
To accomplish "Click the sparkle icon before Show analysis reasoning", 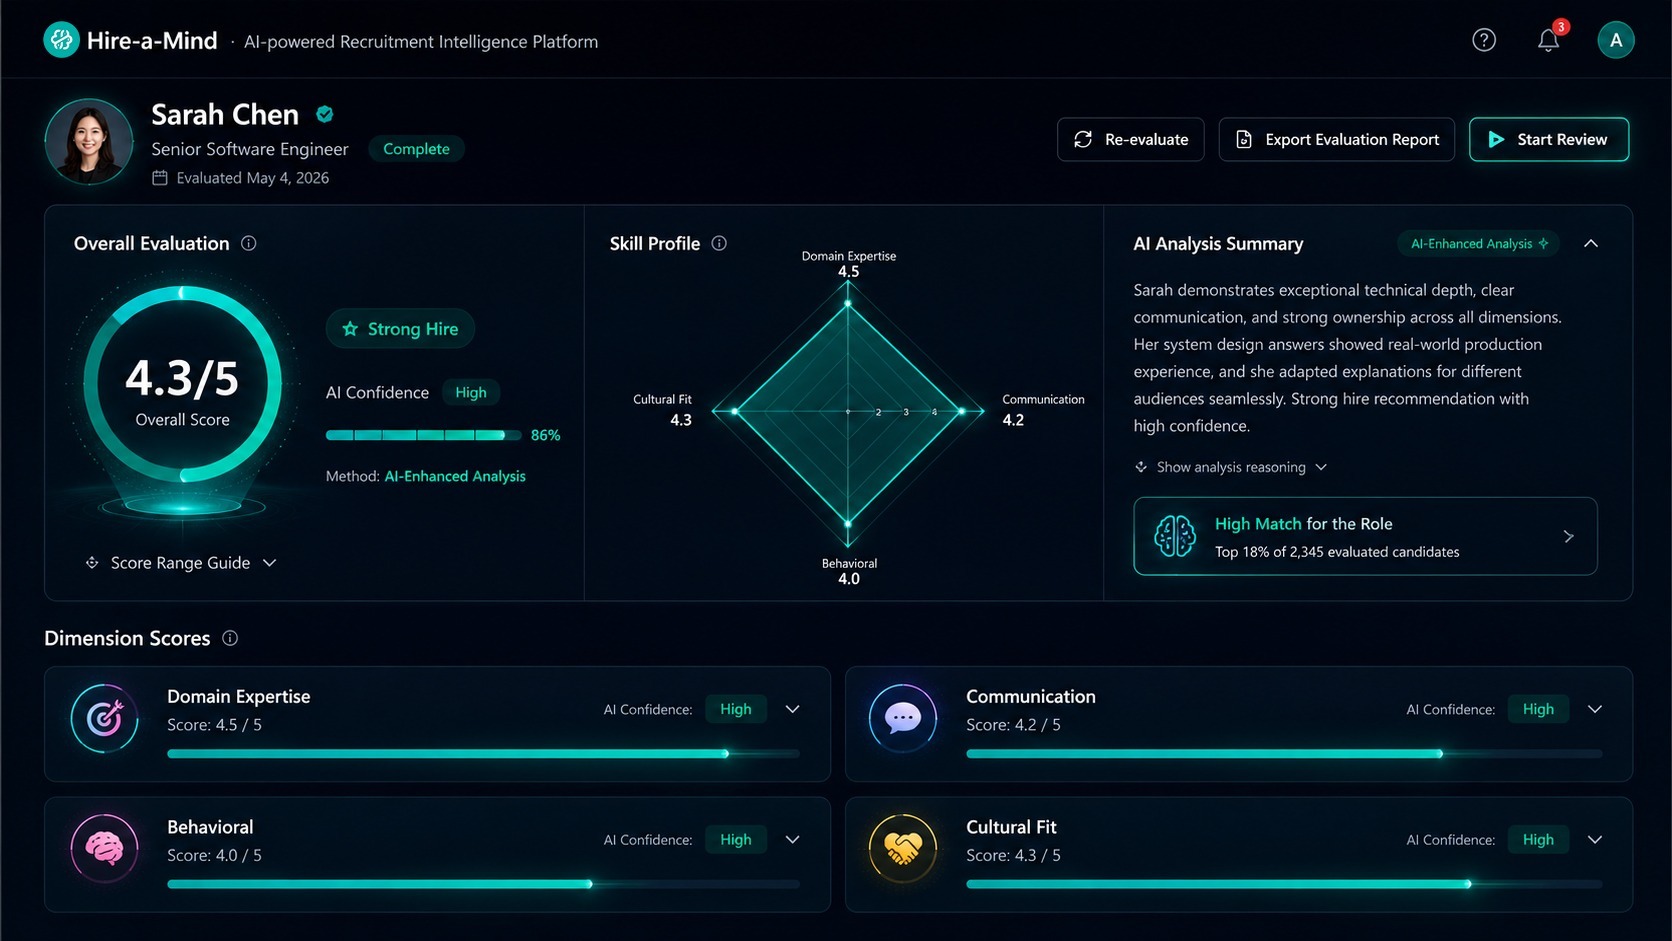I will [x=1141, y=467].
